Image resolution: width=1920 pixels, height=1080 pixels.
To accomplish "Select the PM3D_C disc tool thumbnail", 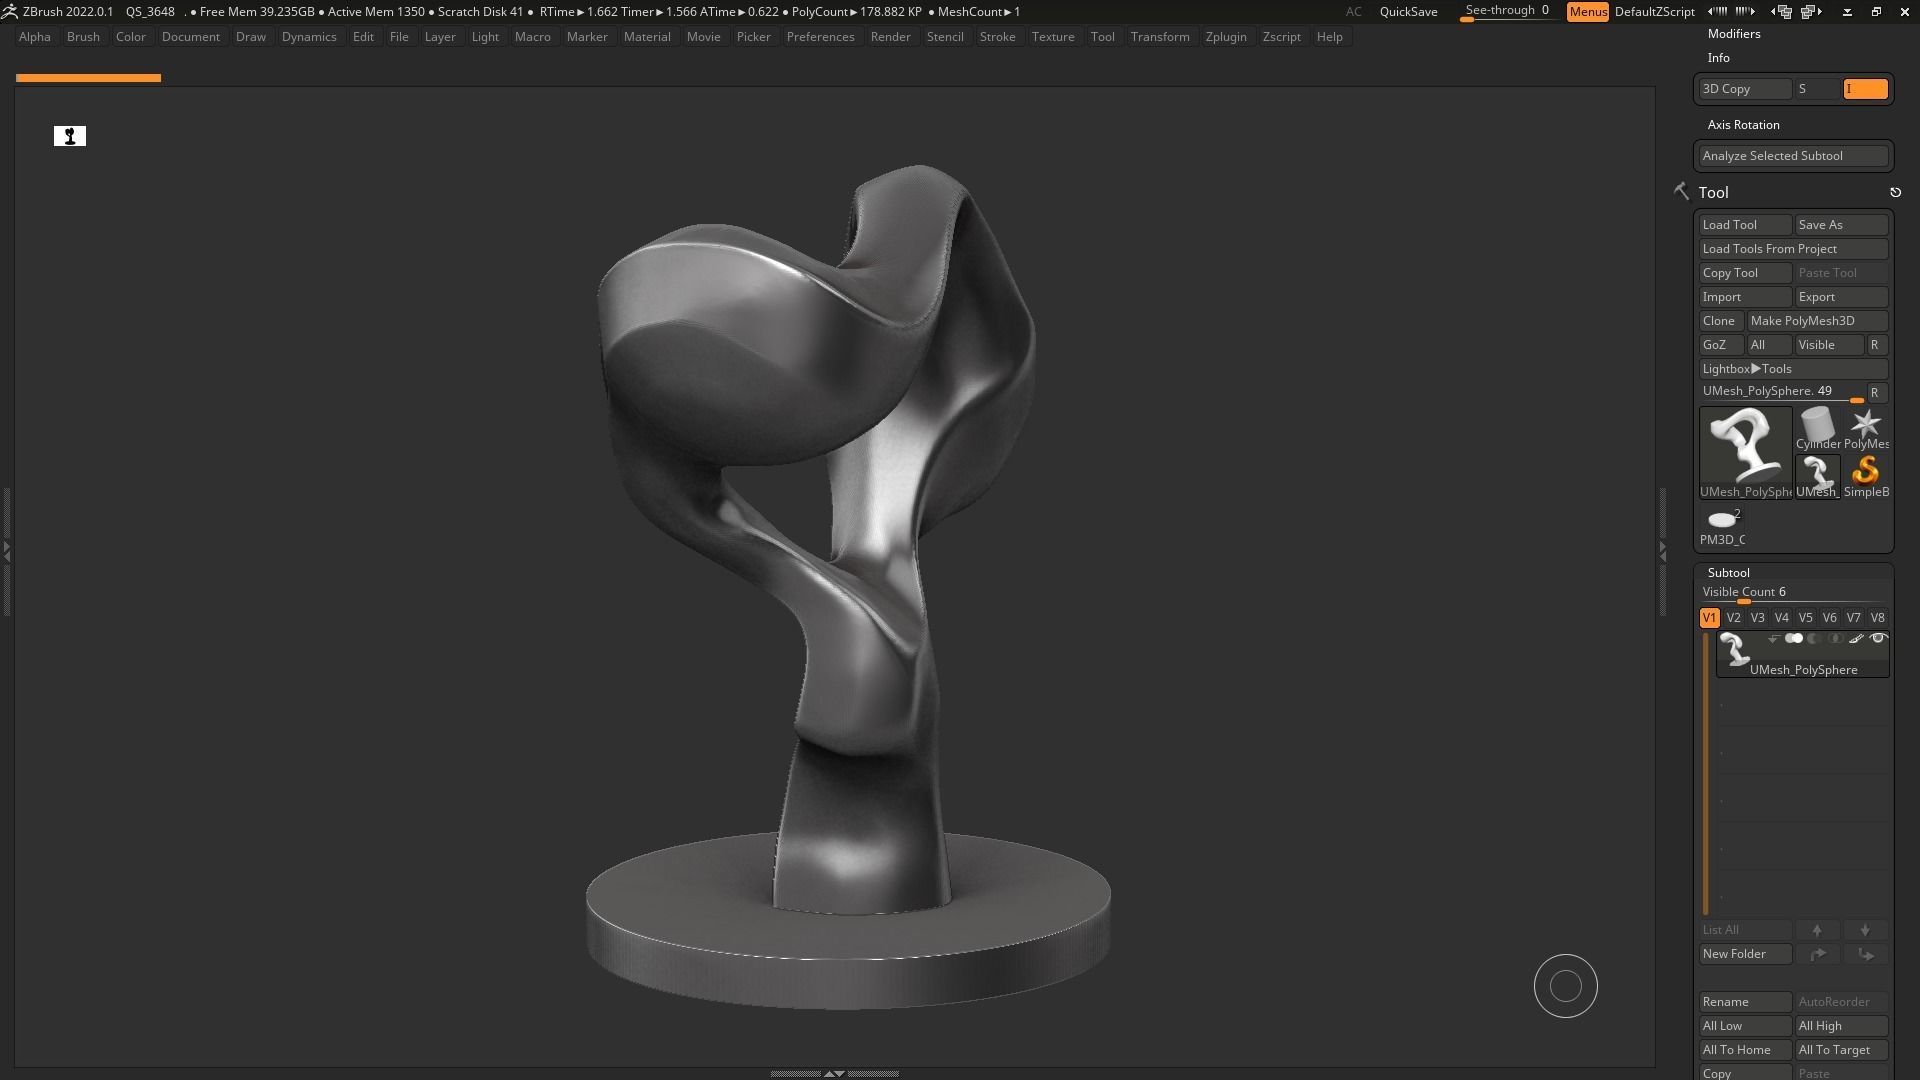I will [x=1723, y=525].
